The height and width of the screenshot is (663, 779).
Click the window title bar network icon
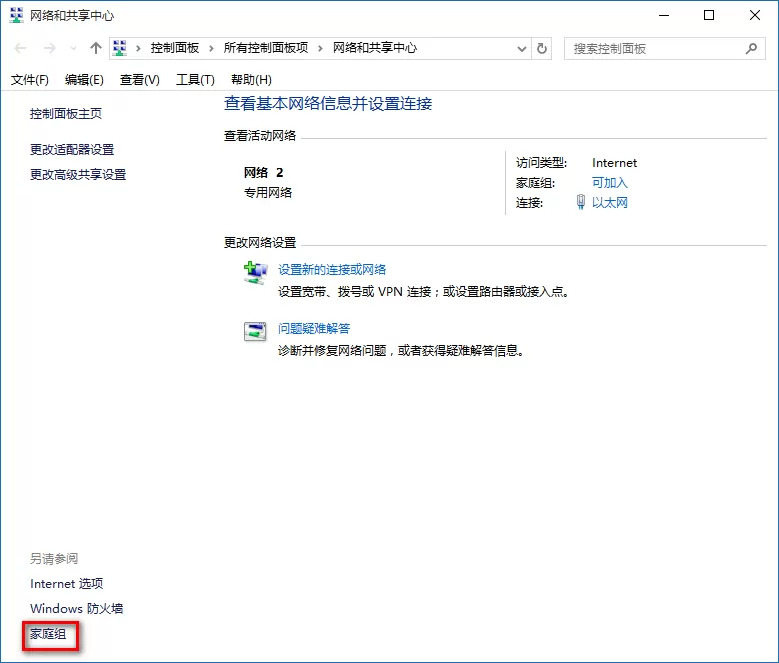tap(16, 15)
